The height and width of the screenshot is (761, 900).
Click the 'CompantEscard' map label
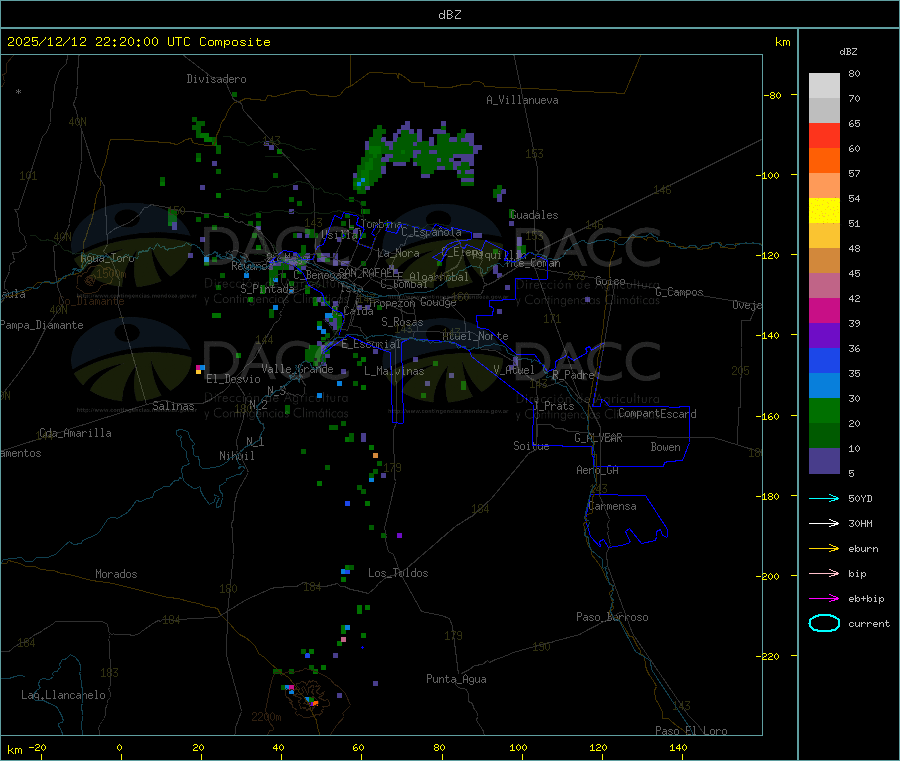coord(657,413)
